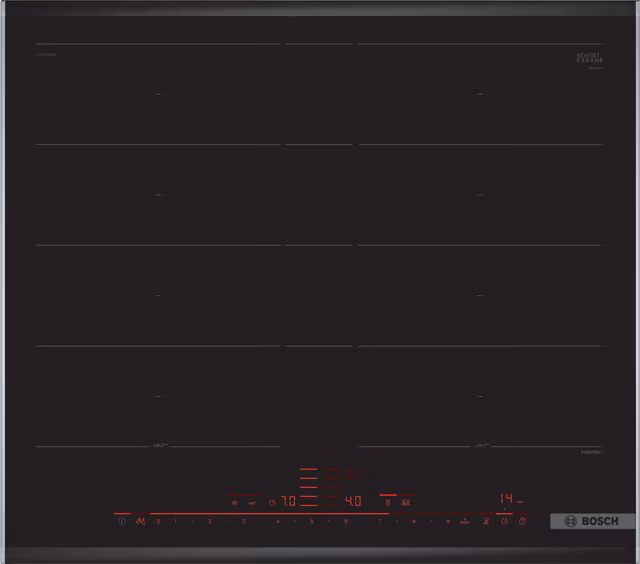Pick power level 6 on the control strip
Screen dimensions: 640x564
coord(346,521)
